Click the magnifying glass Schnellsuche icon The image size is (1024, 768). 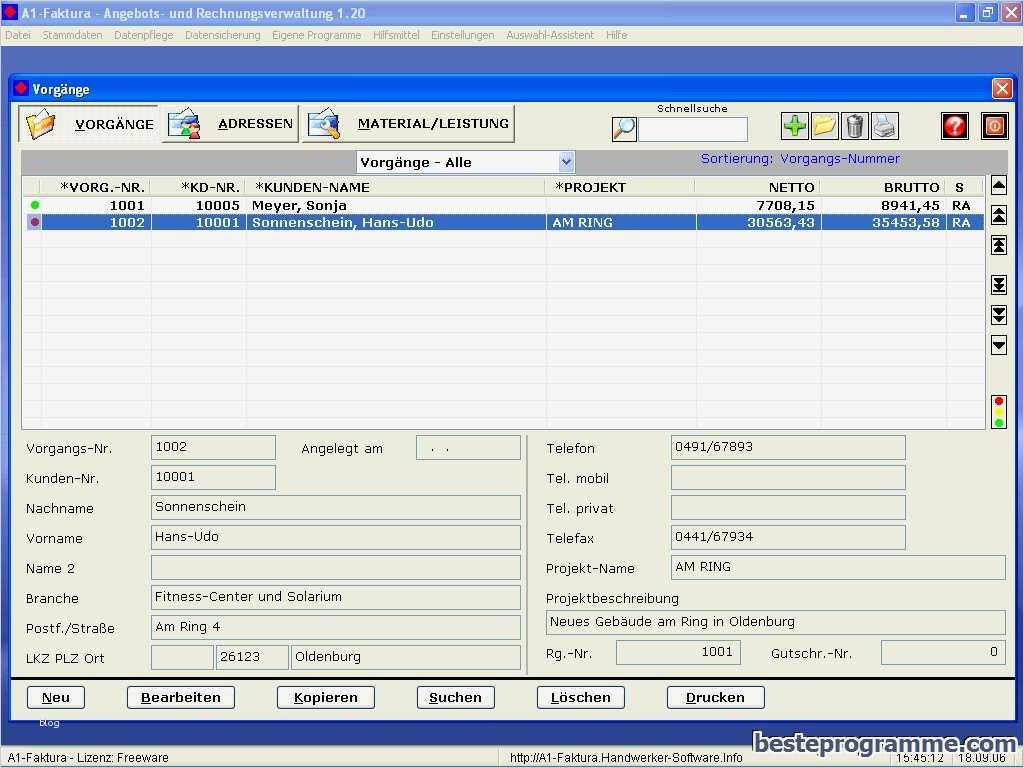click(624, 129)
